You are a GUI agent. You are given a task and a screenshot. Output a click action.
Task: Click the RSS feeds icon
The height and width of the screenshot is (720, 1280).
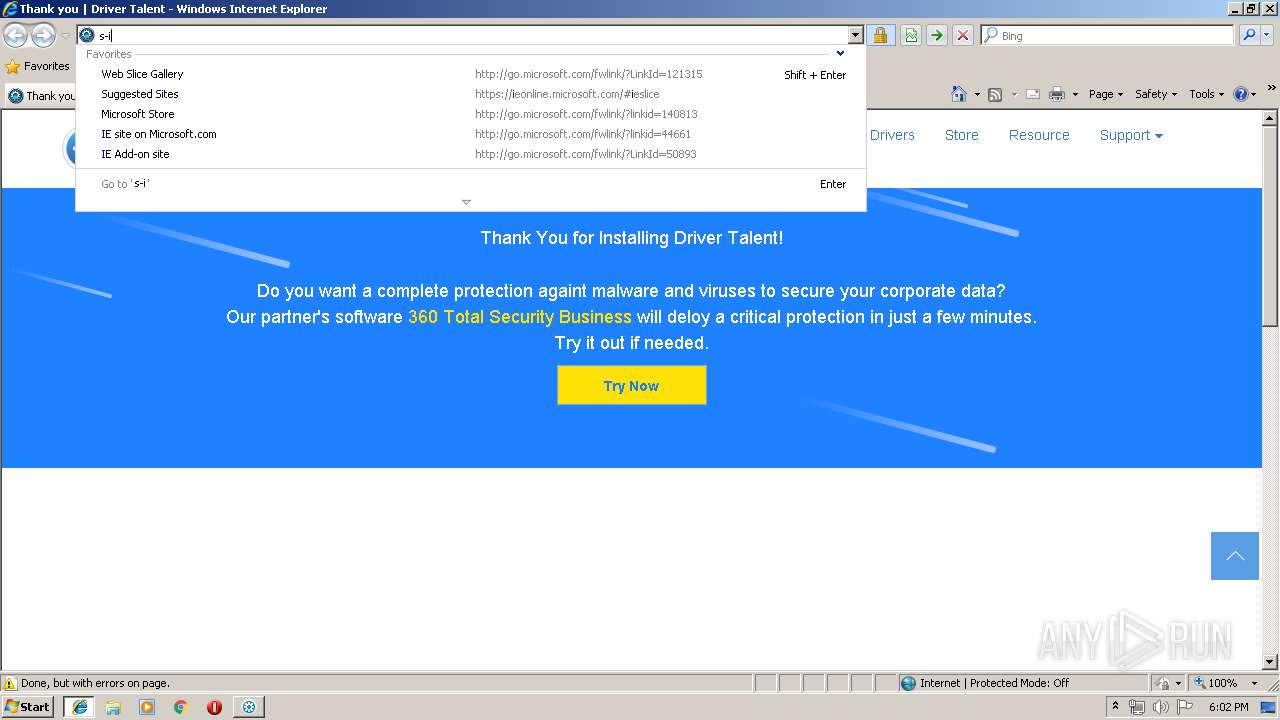point(995,94)
